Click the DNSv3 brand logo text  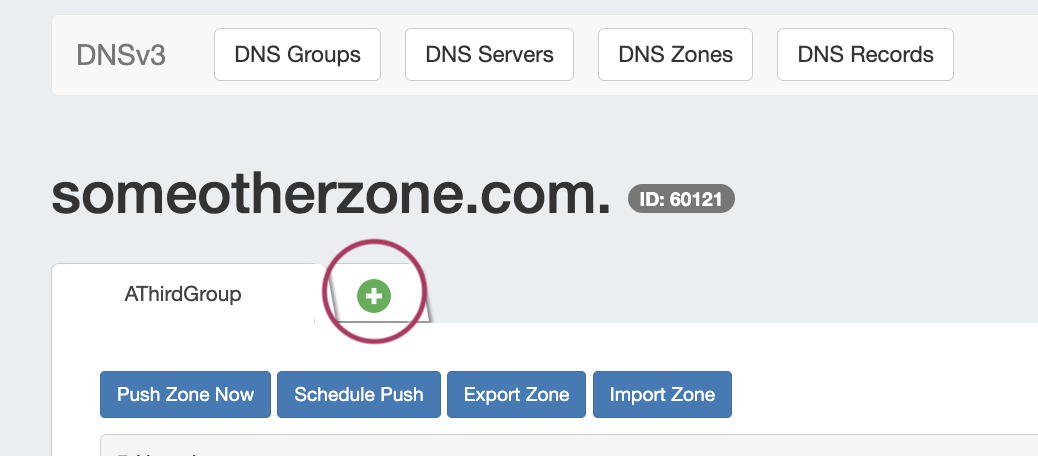click(x=121, y=55)
